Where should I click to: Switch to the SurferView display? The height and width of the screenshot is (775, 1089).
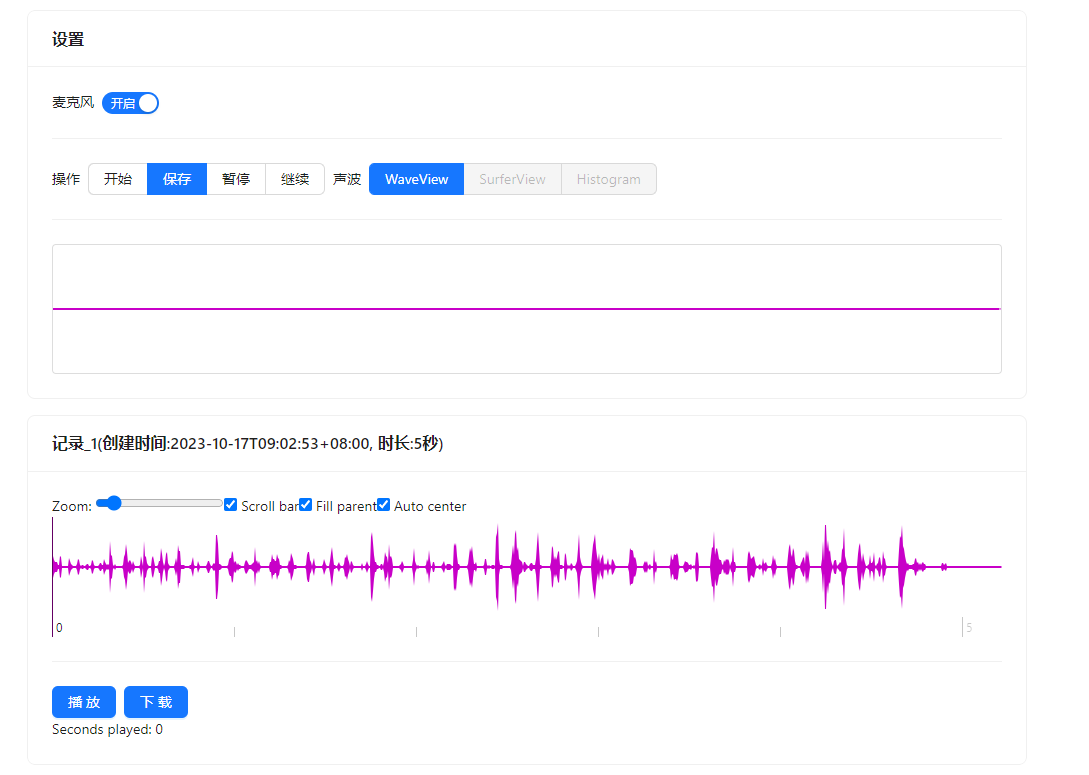click(512, 179)
